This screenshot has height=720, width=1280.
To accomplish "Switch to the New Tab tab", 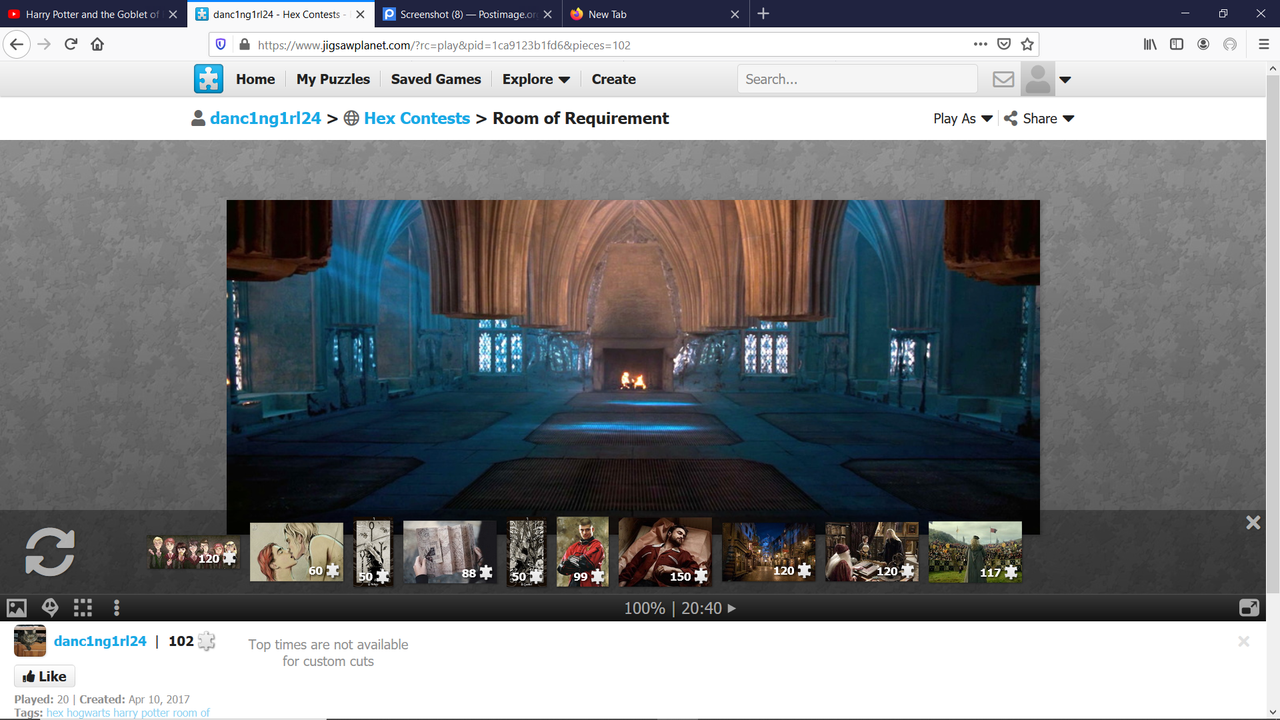I will (654, 14).
